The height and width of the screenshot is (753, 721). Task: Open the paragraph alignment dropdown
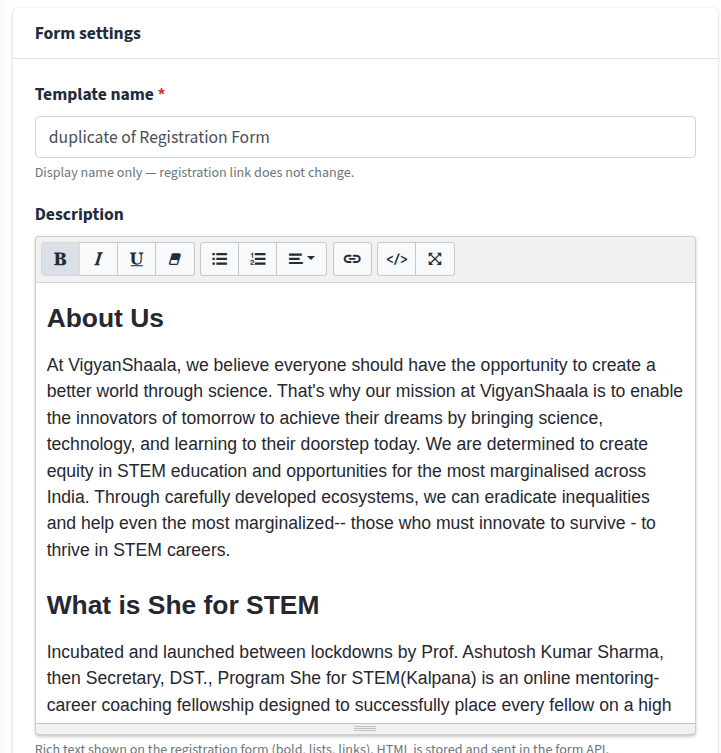point(301,259)
